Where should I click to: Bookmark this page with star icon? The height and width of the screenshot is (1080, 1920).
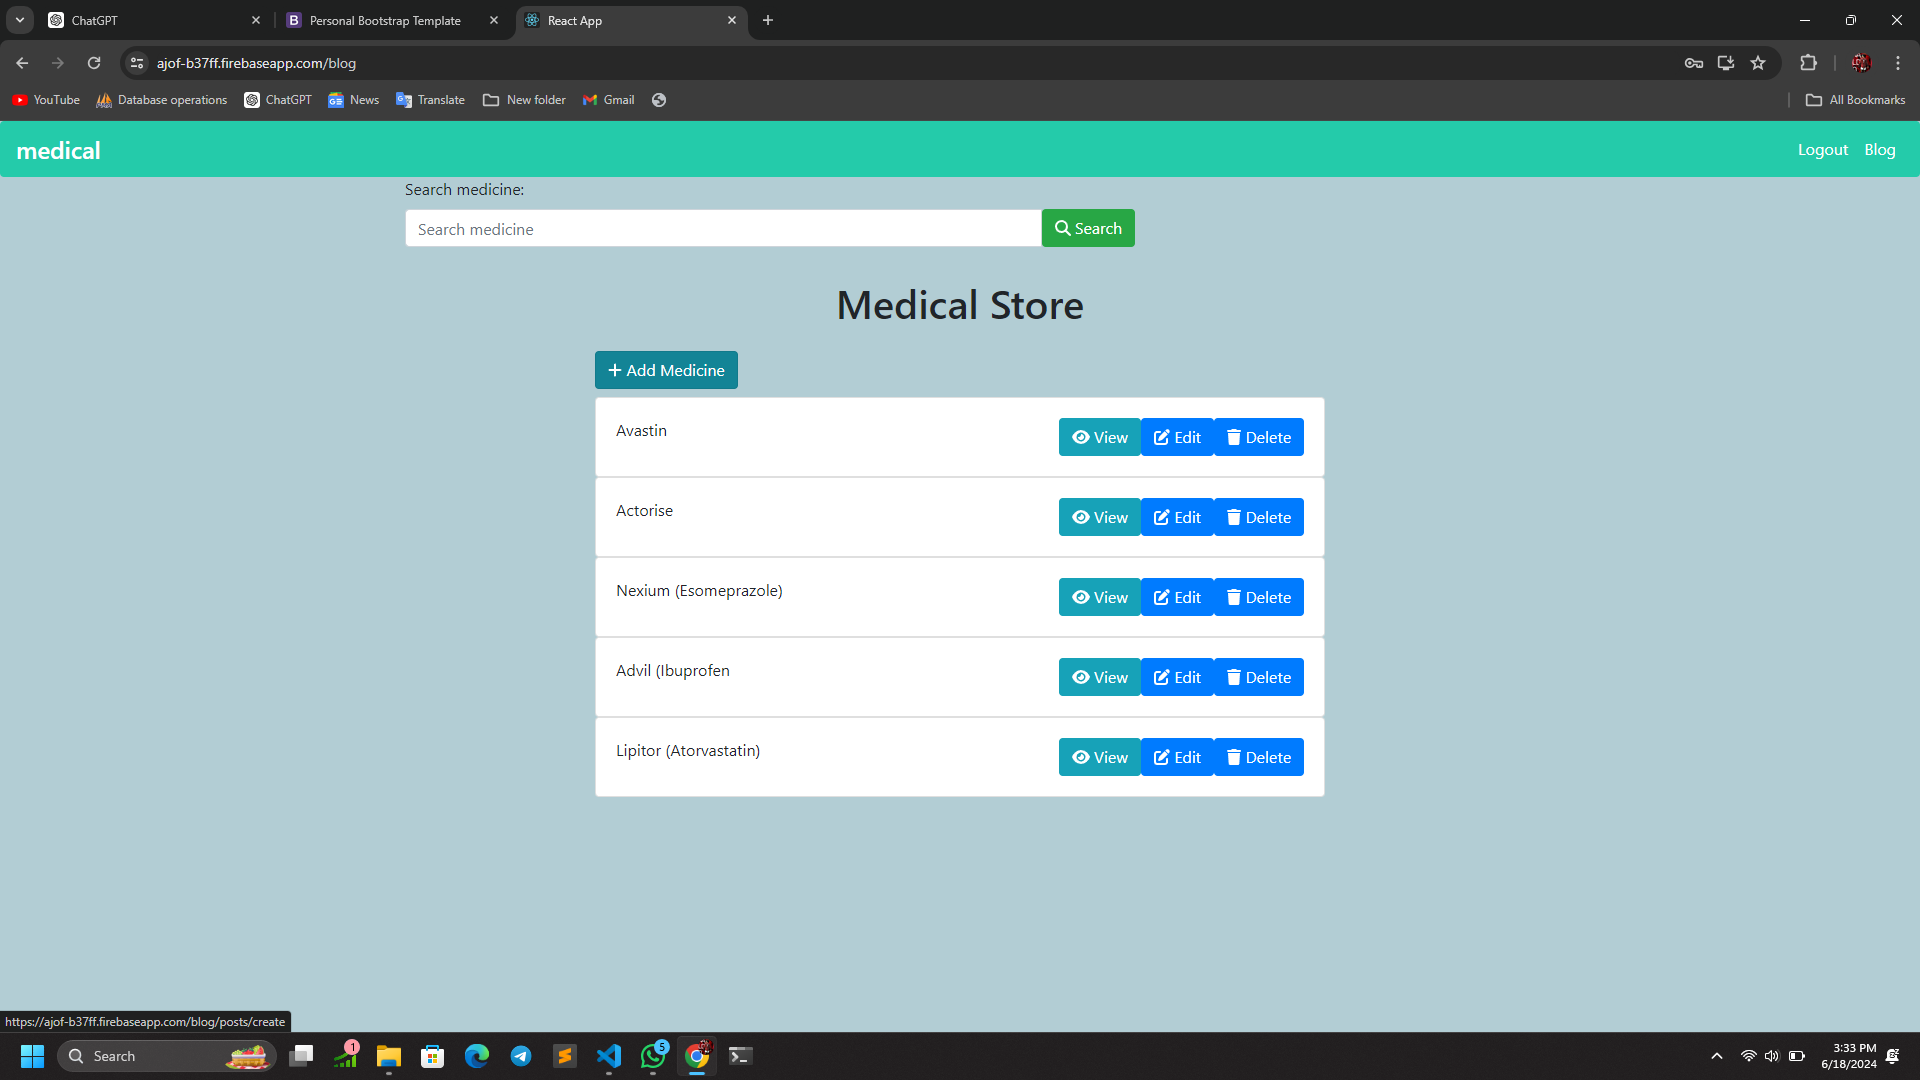point(1758,63)
